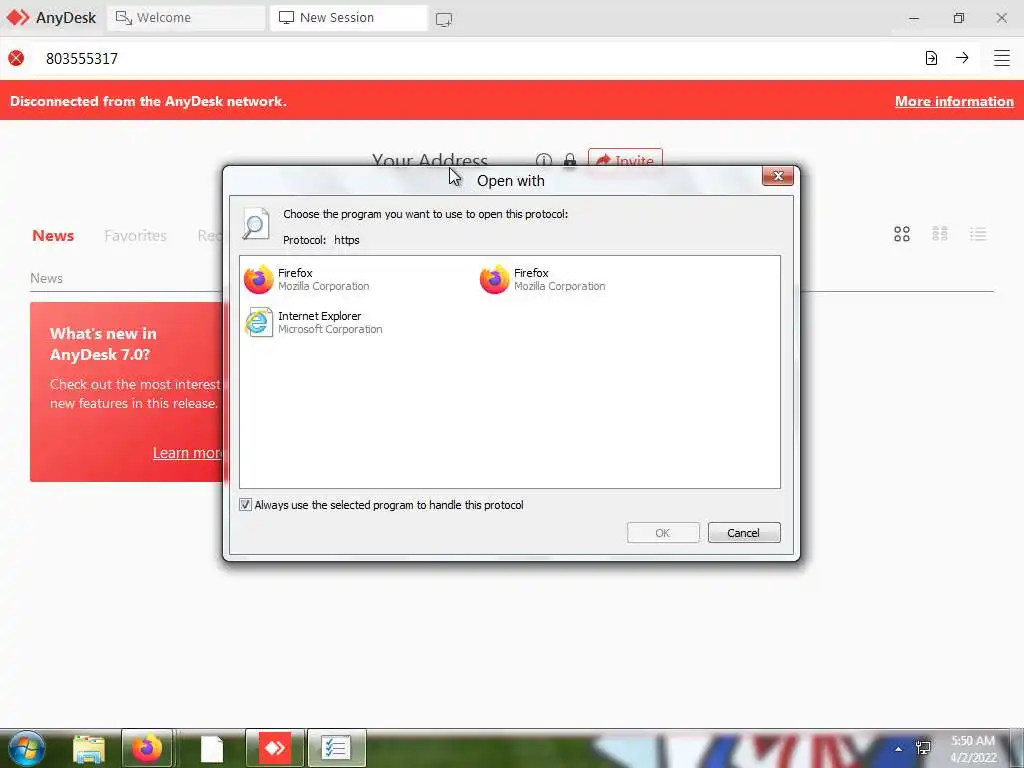1024x768 pixels.
Task: Select the second Firefox entry on the right
Action: coord(543,280)
